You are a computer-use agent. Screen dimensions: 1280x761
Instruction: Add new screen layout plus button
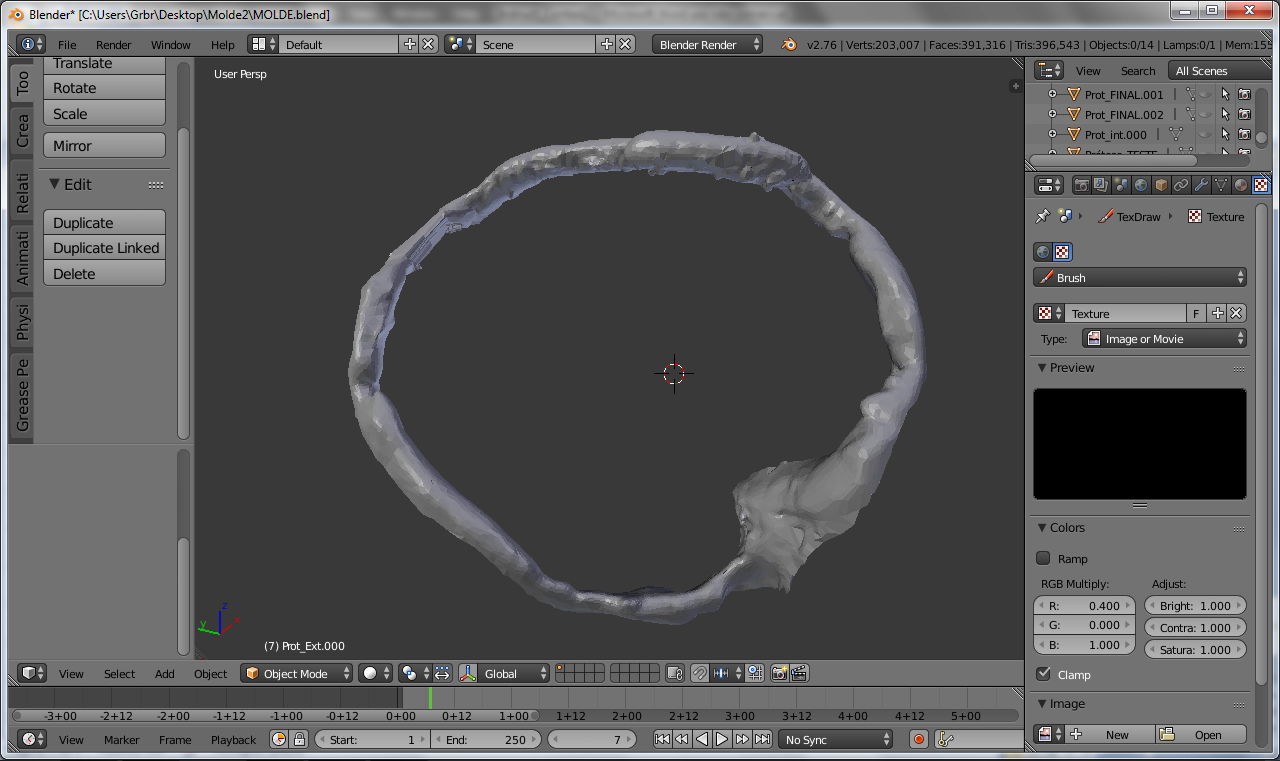pos(409,45)
